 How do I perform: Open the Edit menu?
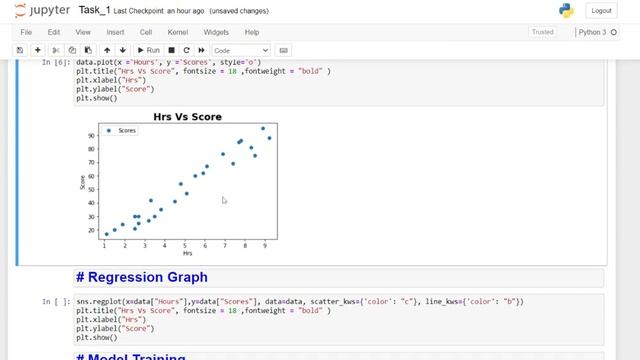[53, 32]
